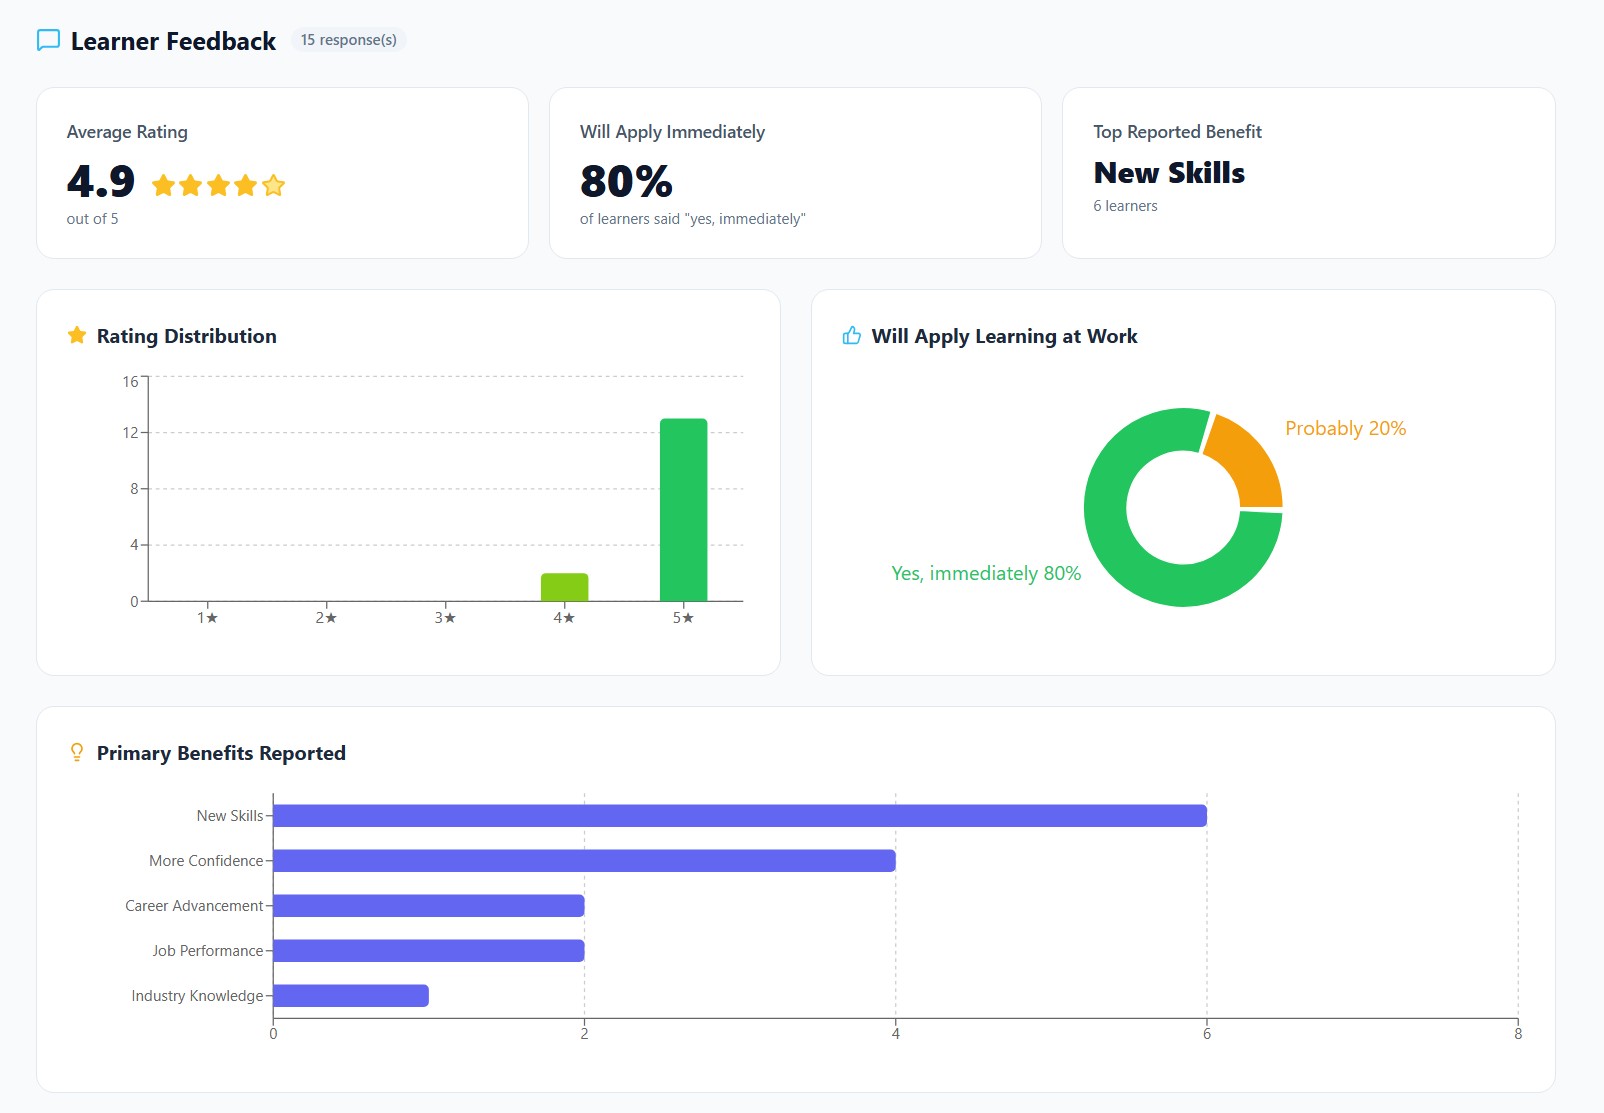The width and height of the screenshot is (1604, 1113).
Task: Click the fourth yellow star in the rating row
Action: [x=247, y=185]
